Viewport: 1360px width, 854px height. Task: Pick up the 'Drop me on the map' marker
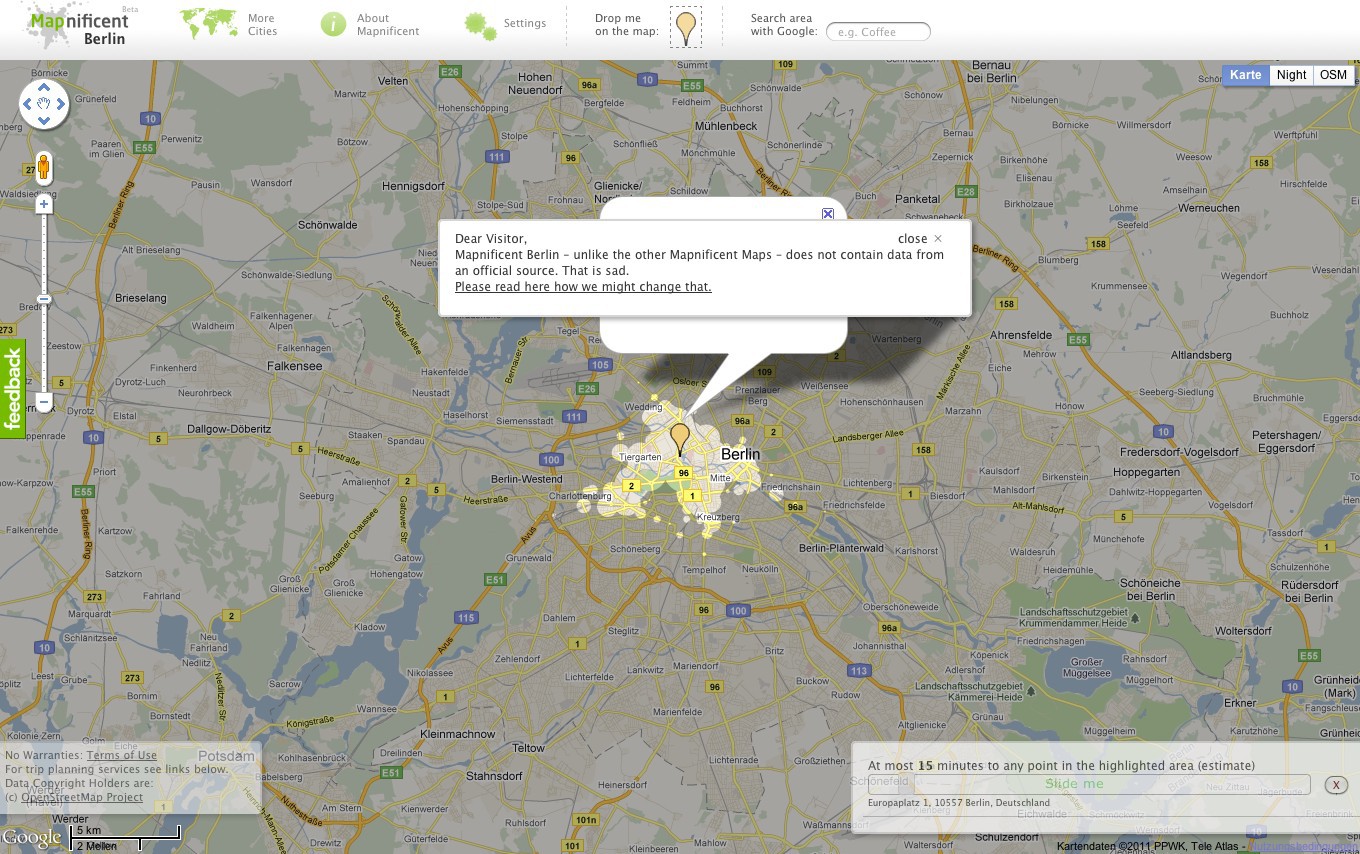click(x=686, y=26)
